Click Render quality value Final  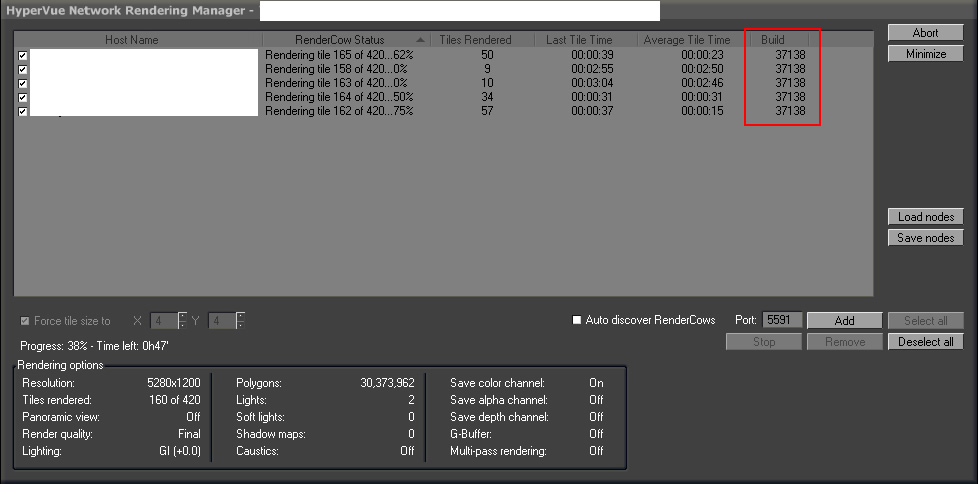(x=189, y=433)
